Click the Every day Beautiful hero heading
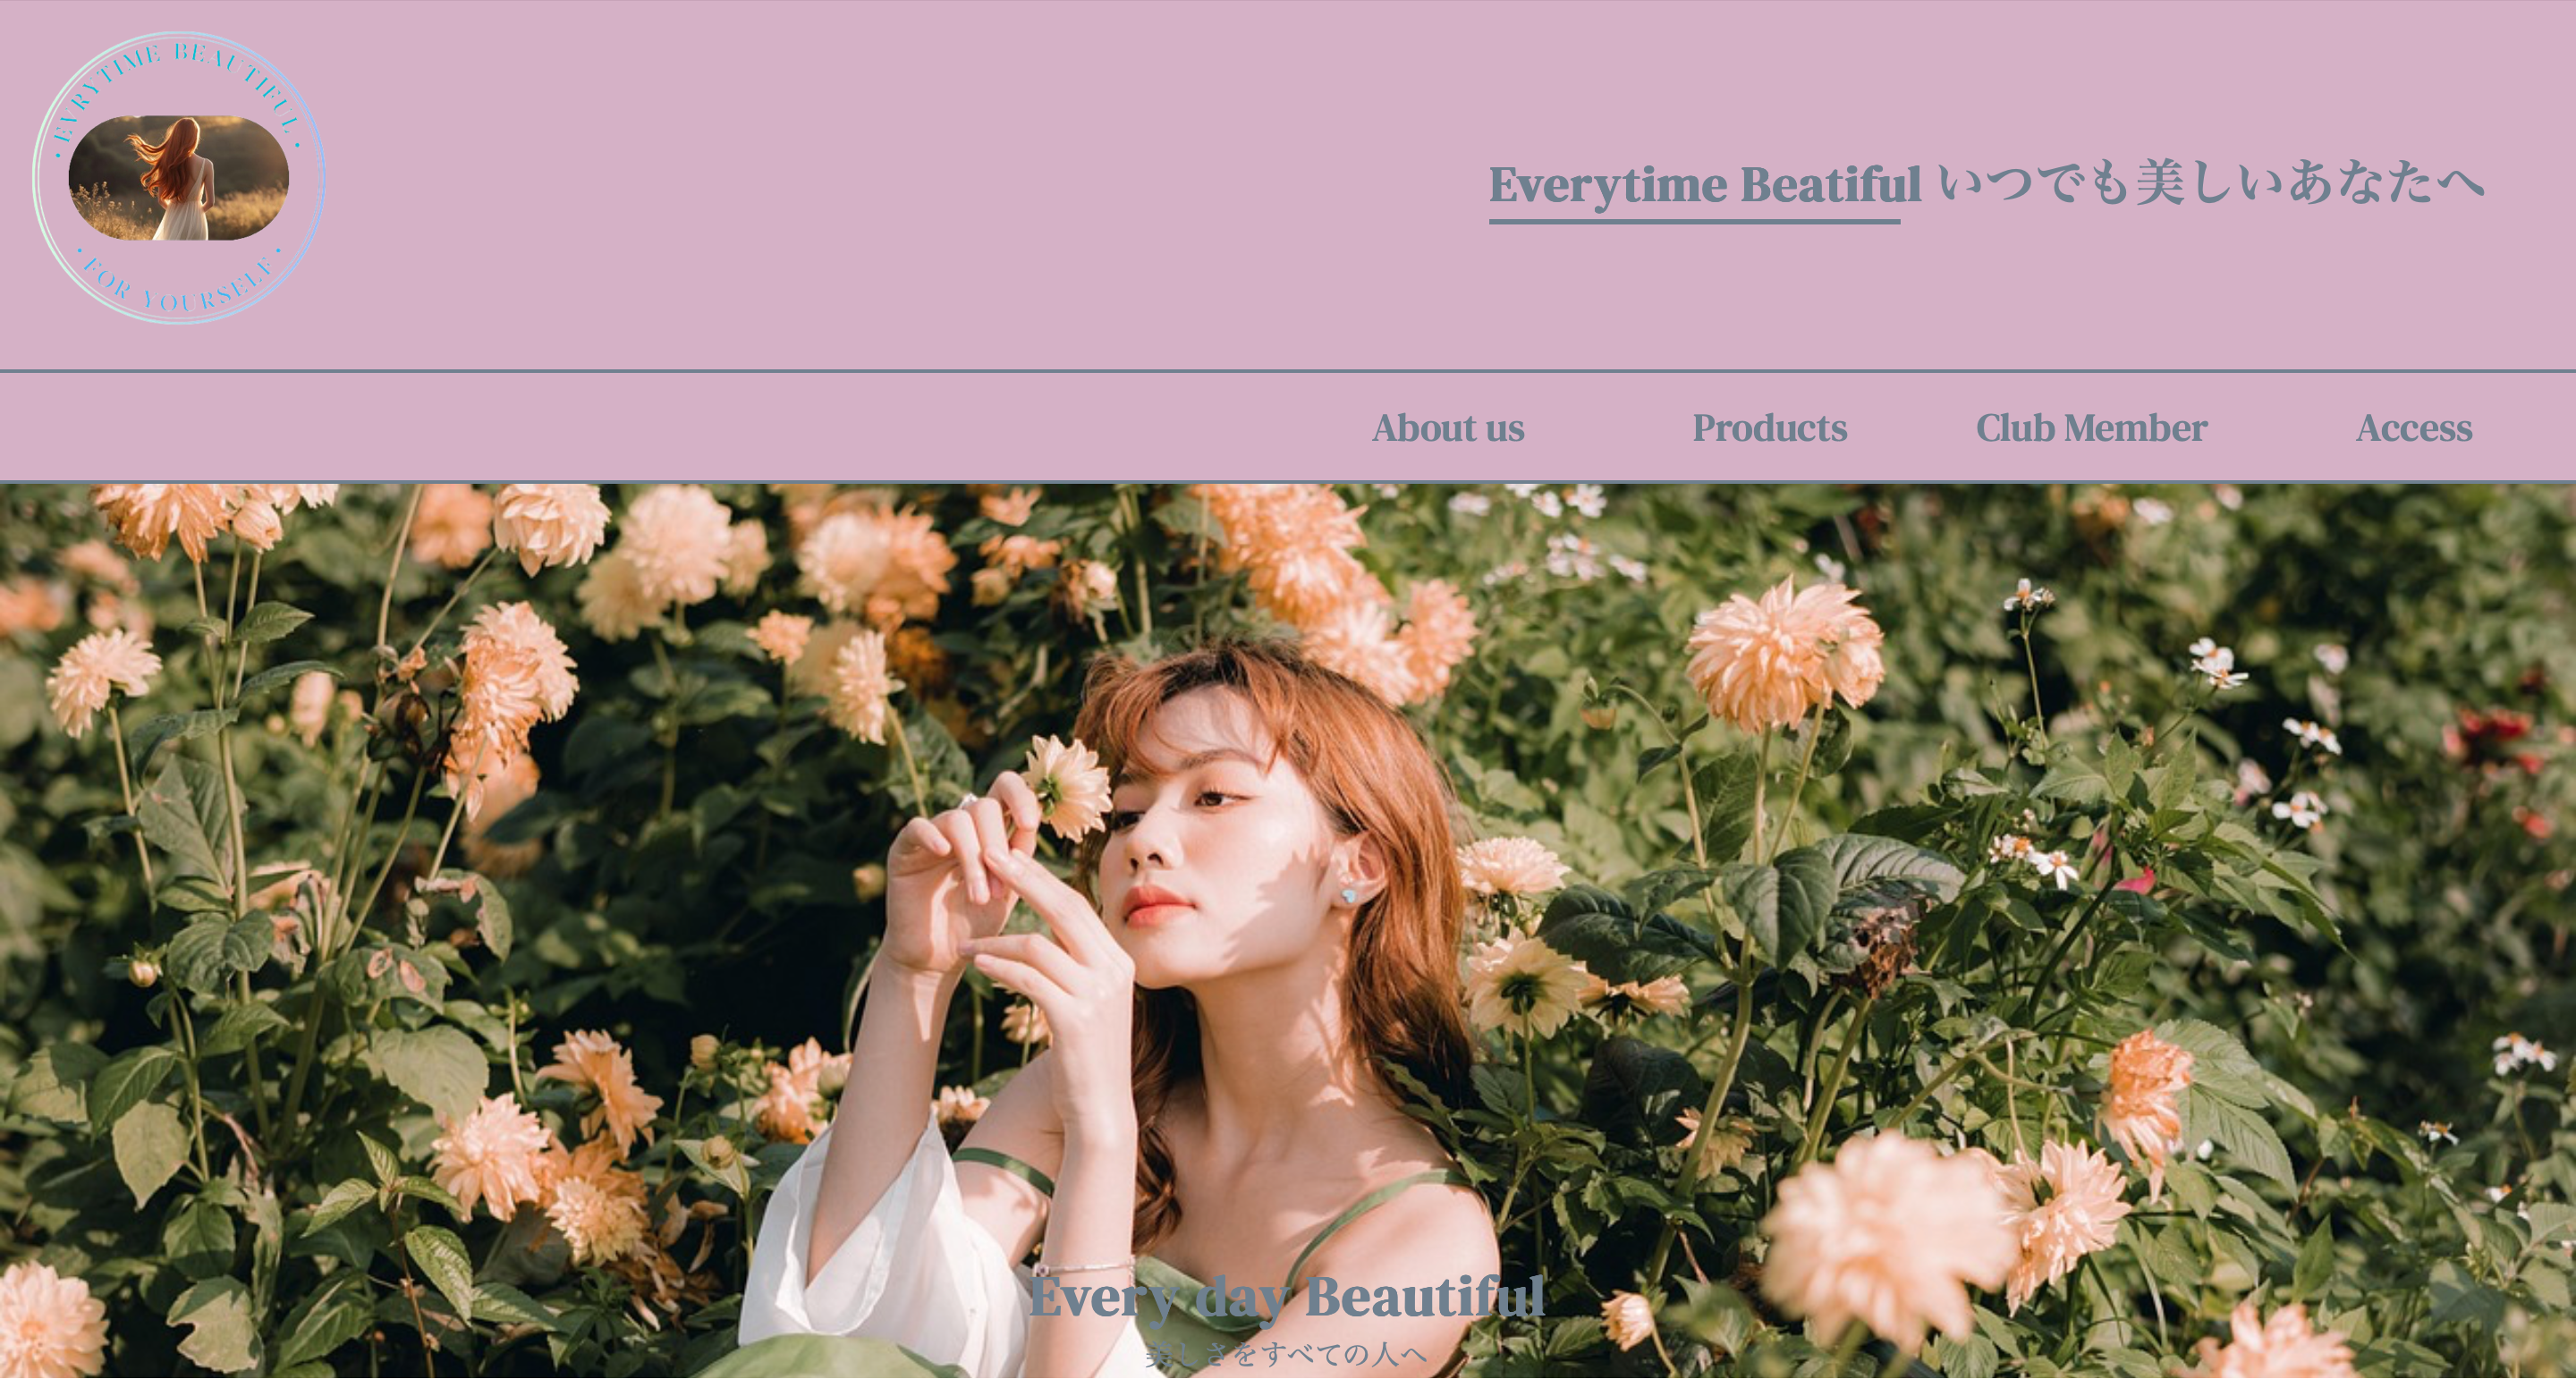The height and width of the screenshot is (1379, 2576). pyautogui.click(x=1287, y=1297)
